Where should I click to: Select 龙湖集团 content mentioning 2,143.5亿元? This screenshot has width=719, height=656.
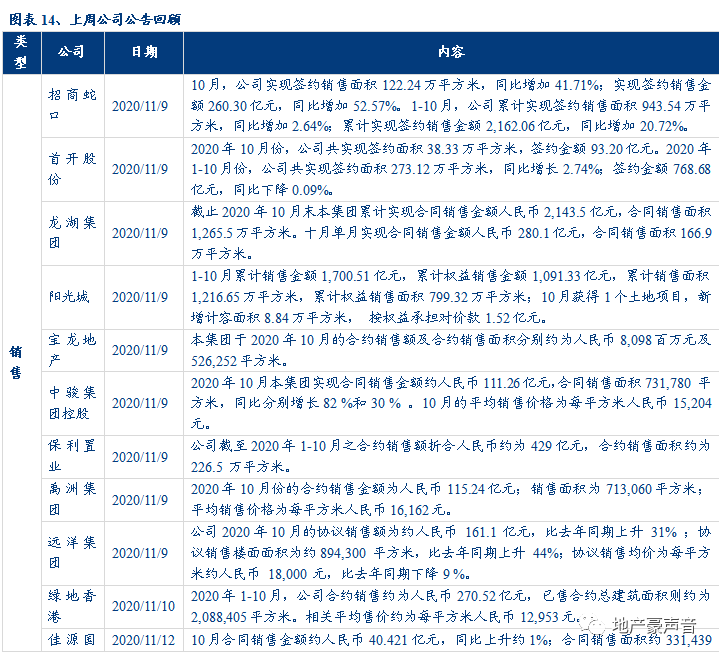(x=451, y=233)
